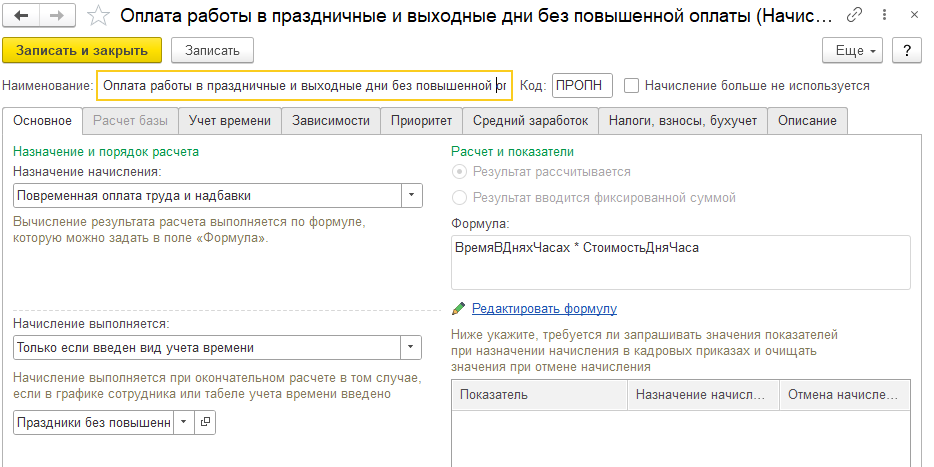Click the 'Записать и закрыть' button
934x467 pixels.
(x=83, y=50)
